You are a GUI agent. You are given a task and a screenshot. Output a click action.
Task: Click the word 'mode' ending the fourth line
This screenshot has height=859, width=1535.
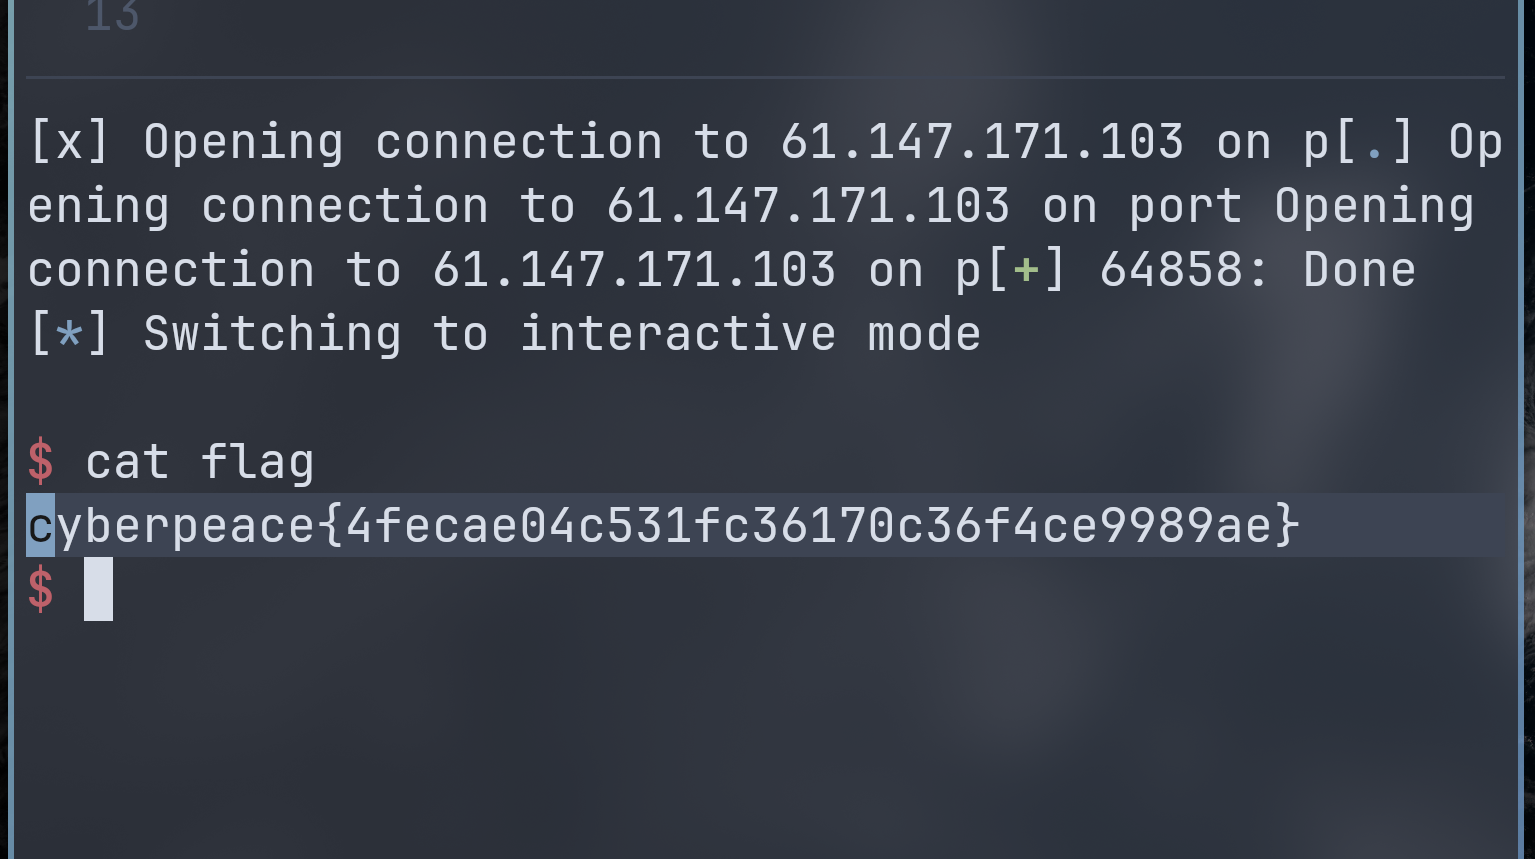924,334
